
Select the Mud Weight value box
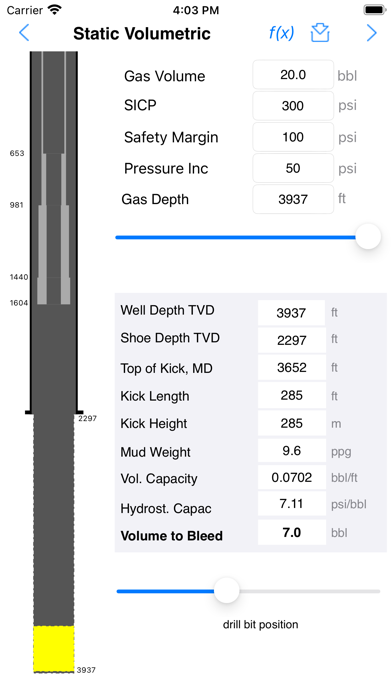click(x=292, y=451)
